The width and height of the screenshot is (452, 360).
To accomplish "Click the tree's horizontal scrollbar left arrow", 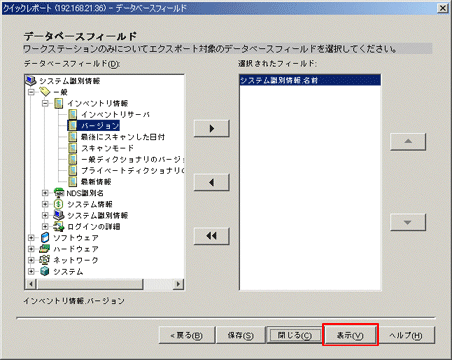I will coord(31,284).
